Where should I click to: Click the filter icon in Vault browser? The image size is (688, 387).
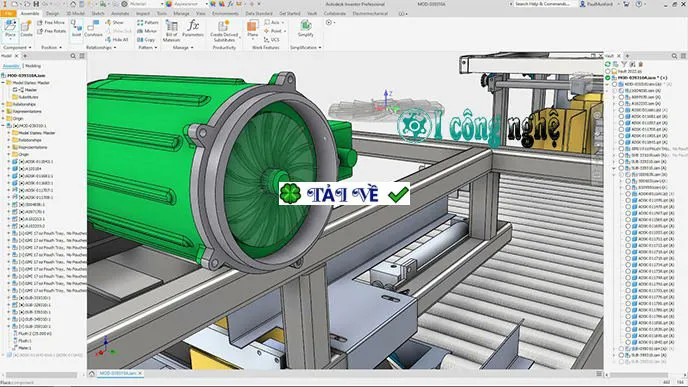pyautogui.click(x=624, y=64)
